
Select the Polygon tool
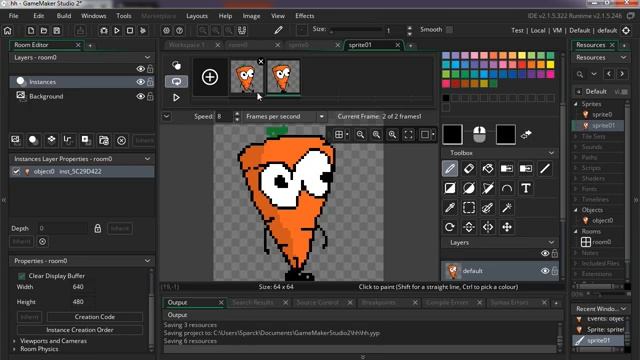tap(488, 188)
